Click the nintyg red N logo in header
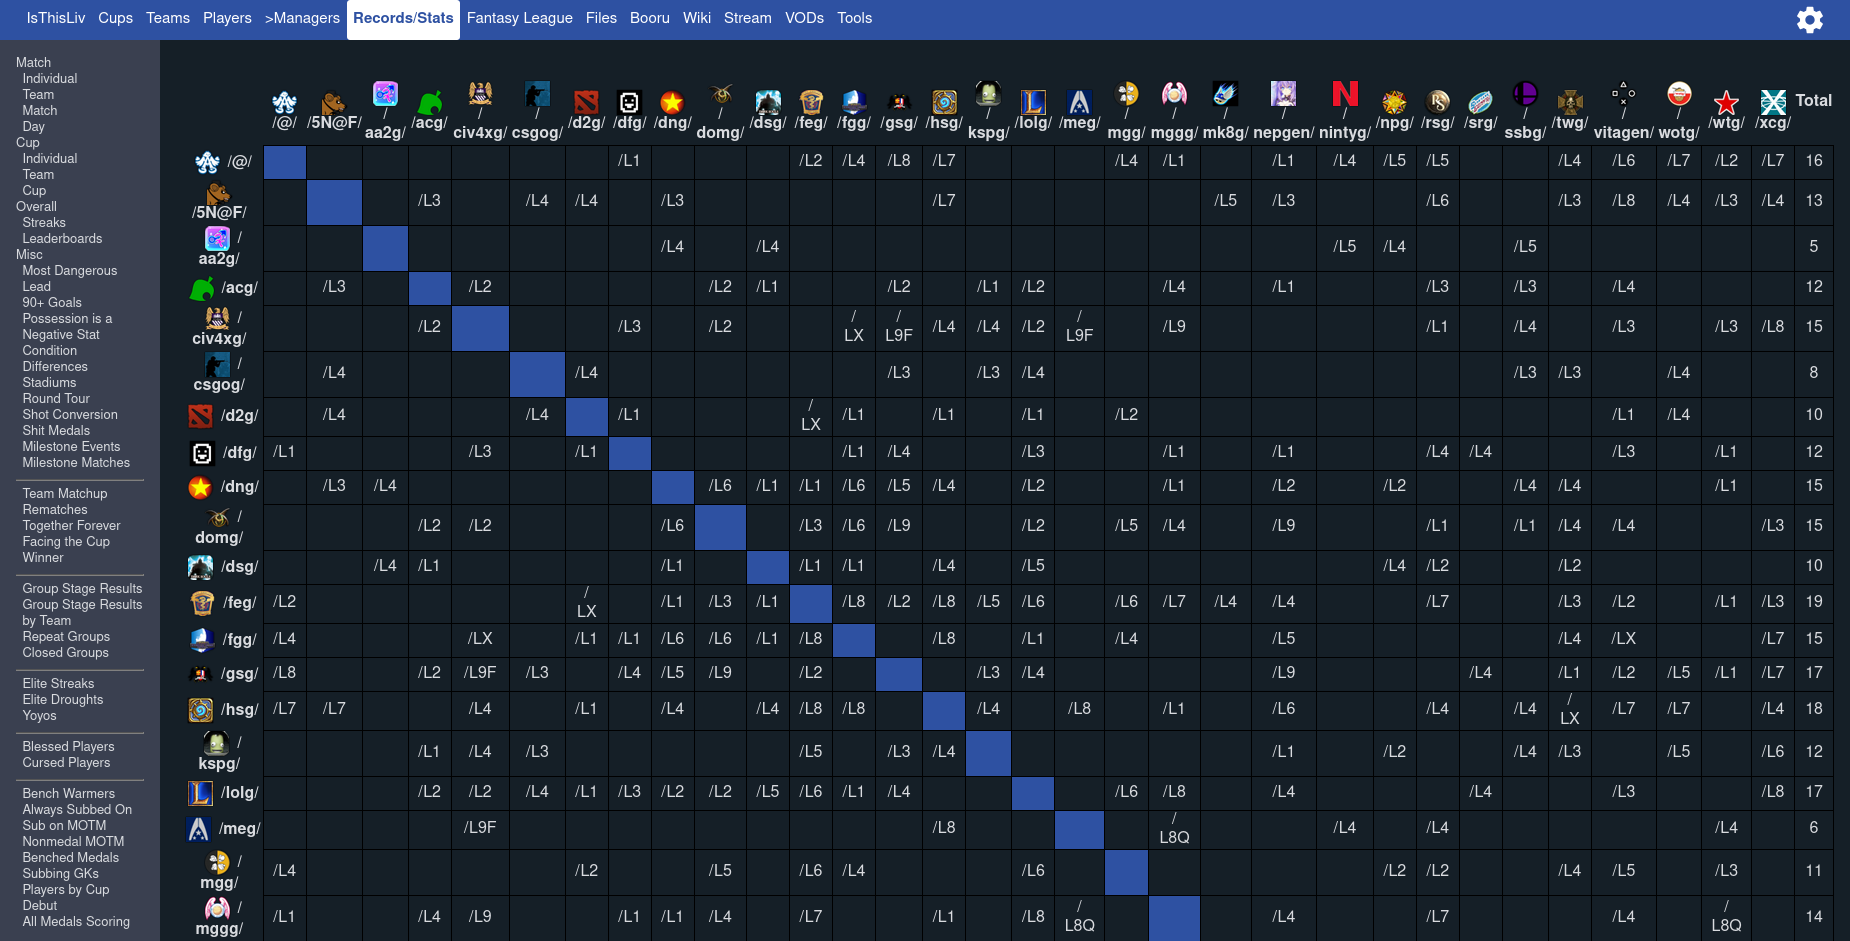The height and width of the screenshot is (941, 1850). click(1345, 93)
